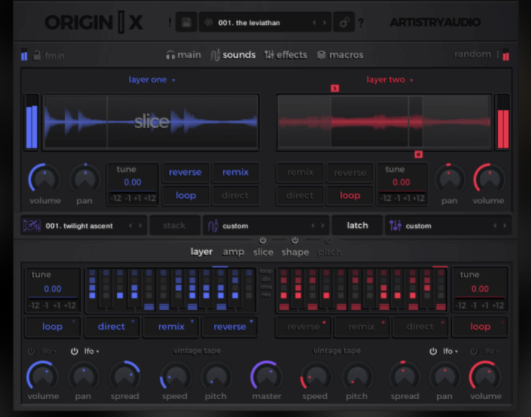This screenshot has width=531, height=417.
Task: Toggle layer one loop button in top section
Action: coord(186,195)
